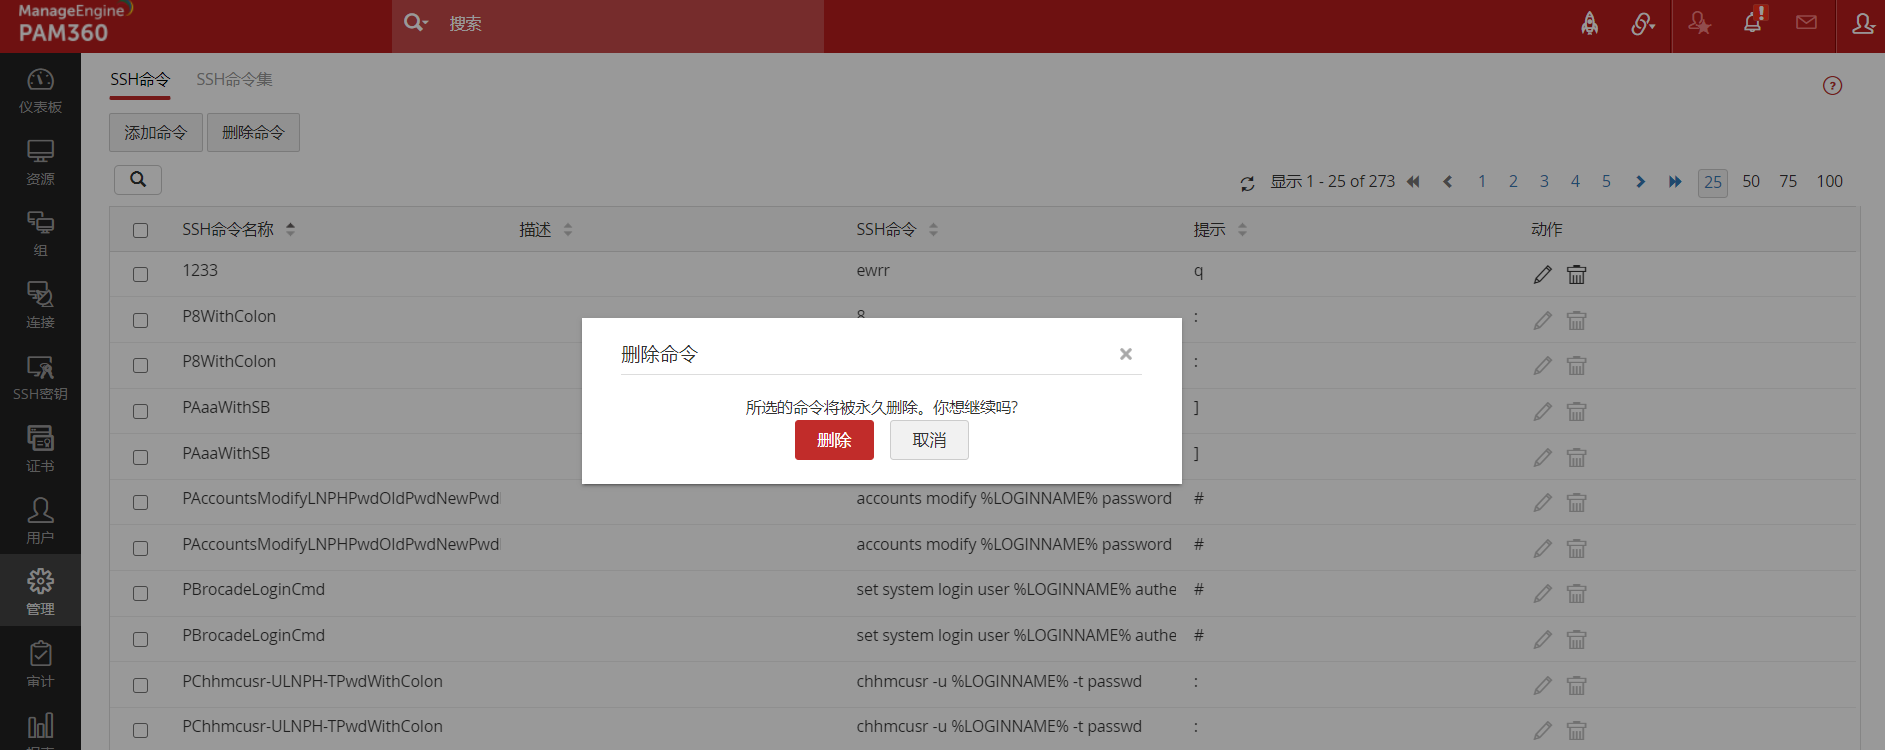Select the 管理 admin gear in the sidebar
This screenshot has height=750, width=1885.
(40, 592)
